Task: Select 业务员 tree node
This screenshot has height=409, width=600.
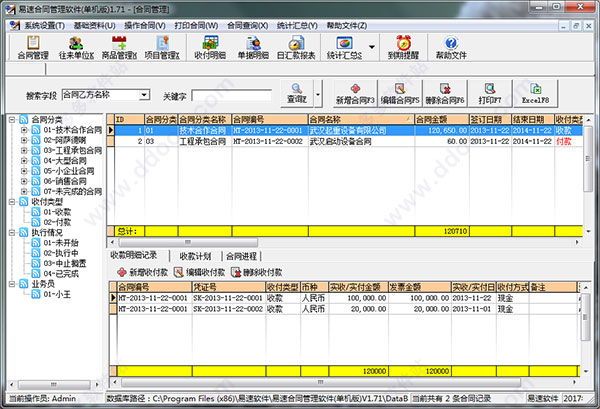Action: click(43, 284)
